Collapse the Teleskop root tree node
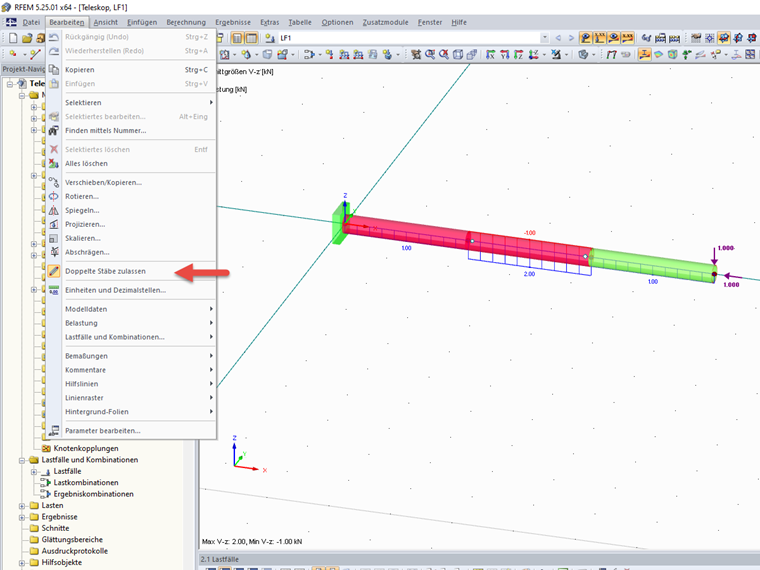 [10, 84]
